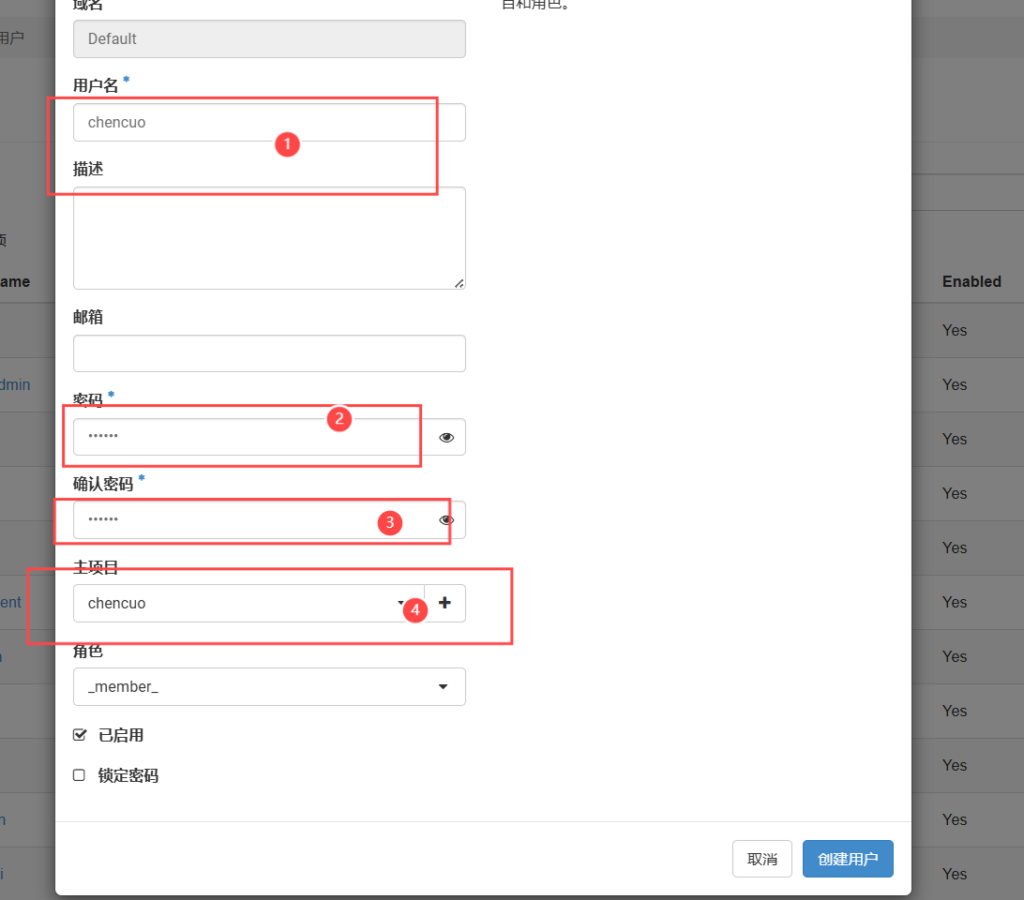The image size is (1024, 900).
Task: Click the red number 2 annotation marker
Action: tap(339, 419)
